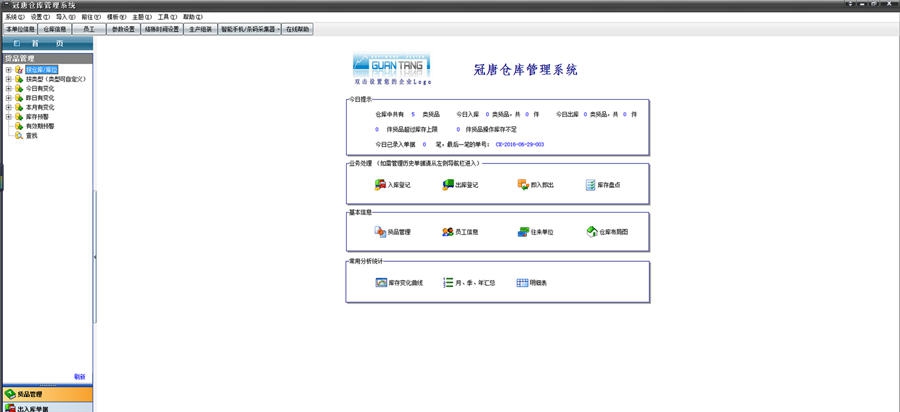Click the 货品管理 panel header
This screenshot has height=412, width=900.
click(48, 58)
